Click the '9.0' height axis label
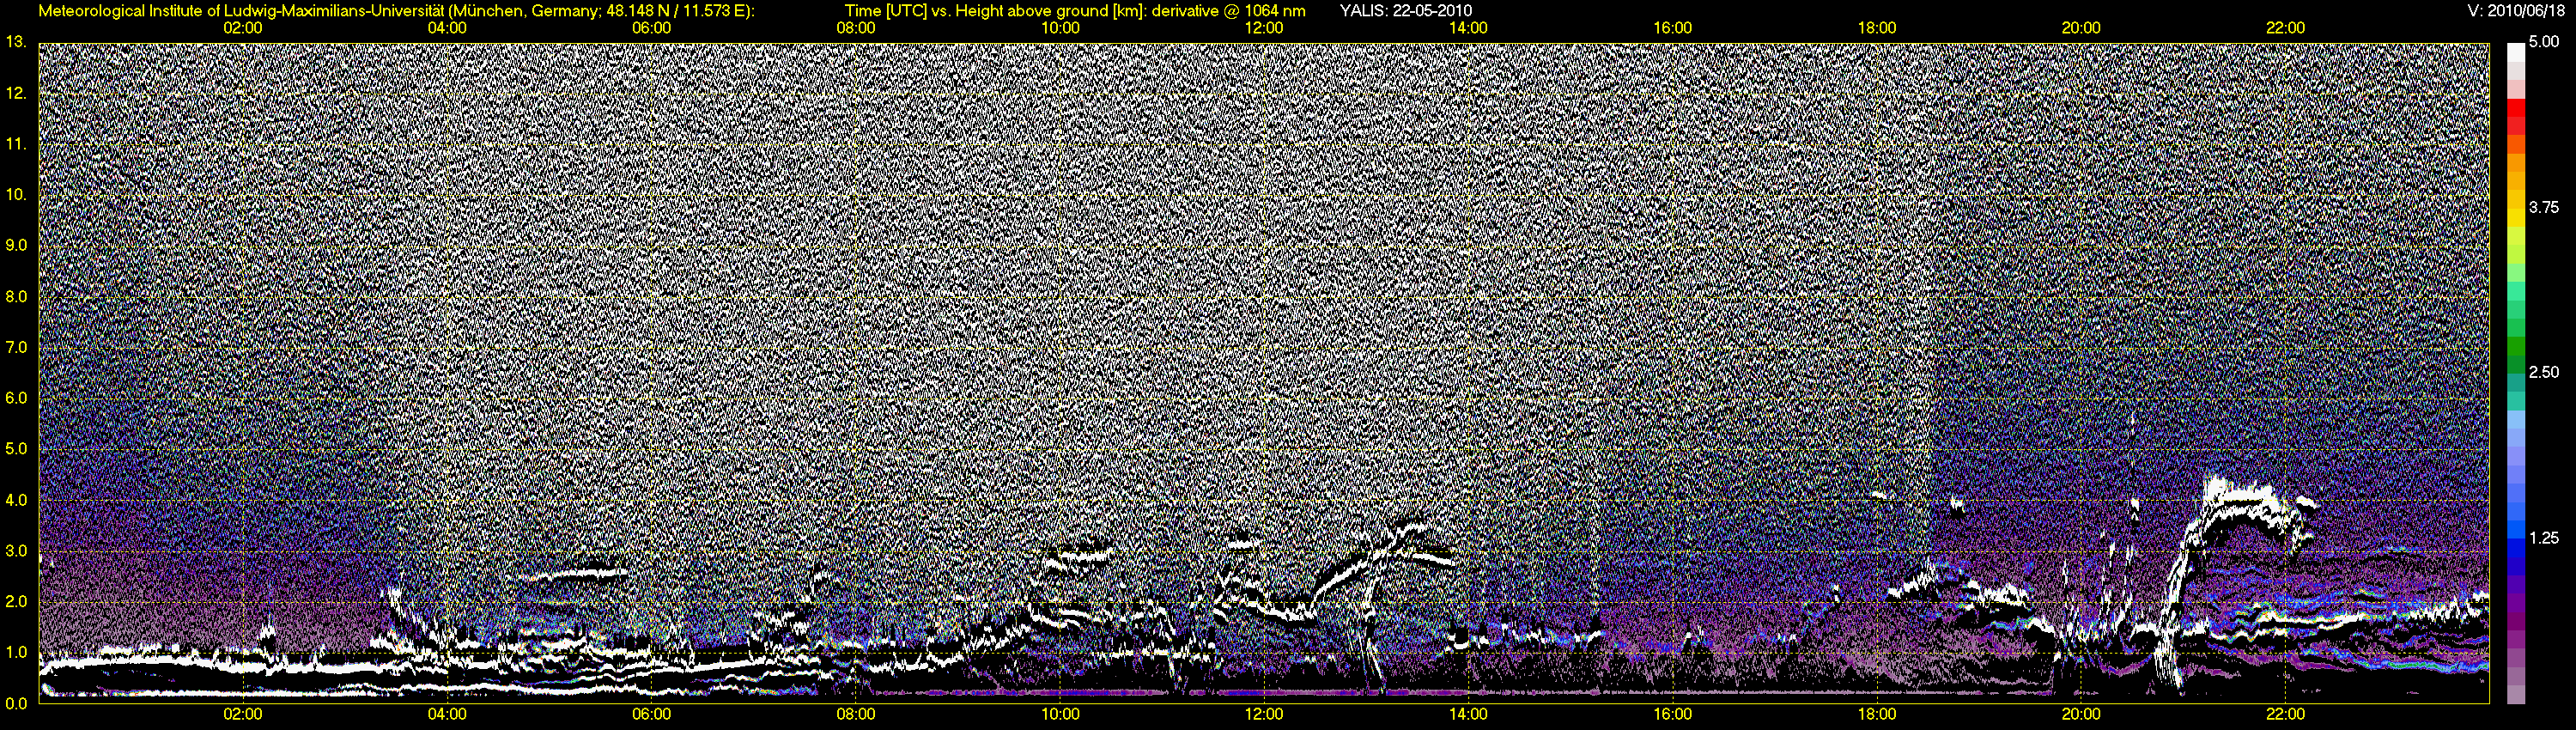2576x730 pixels. pos(16,246)
